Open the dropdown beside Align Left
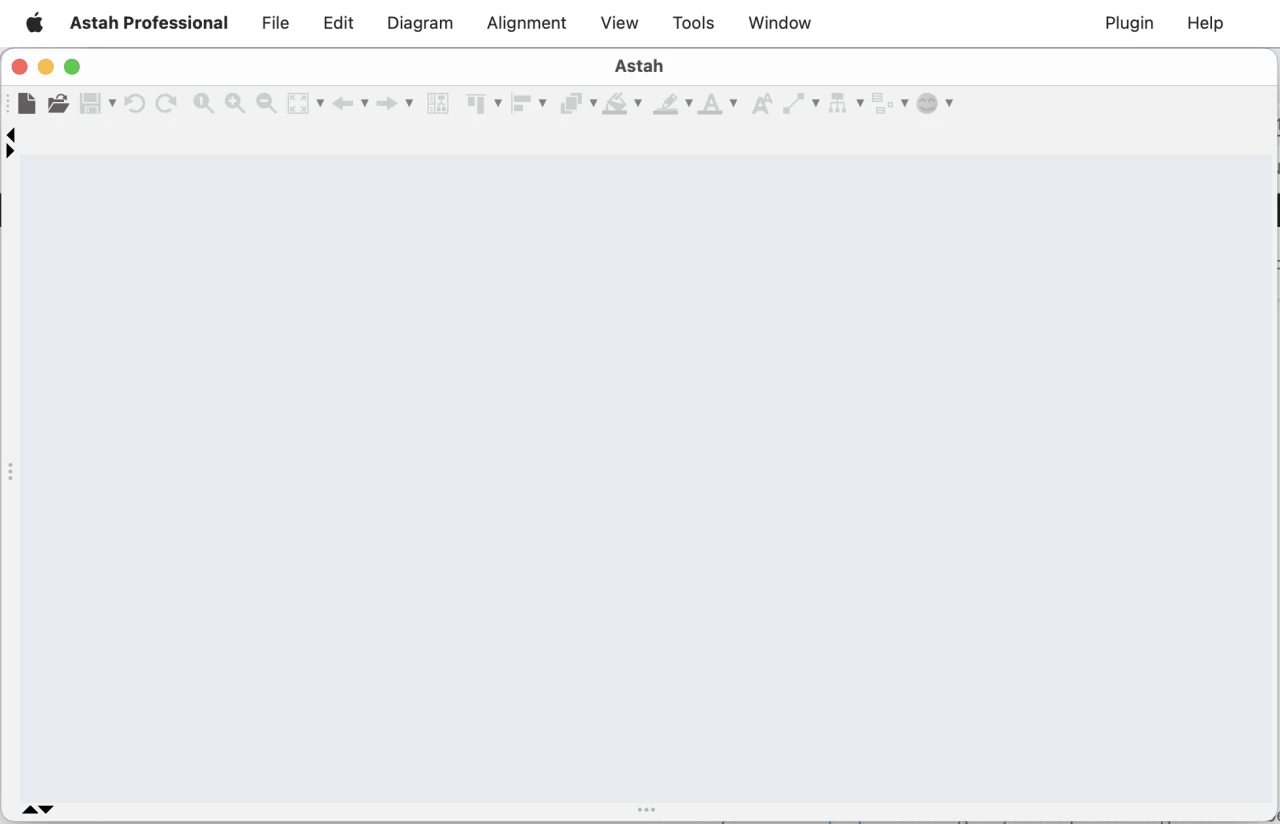This screenshot has height=824, width=1280. (x=543, y=103)
